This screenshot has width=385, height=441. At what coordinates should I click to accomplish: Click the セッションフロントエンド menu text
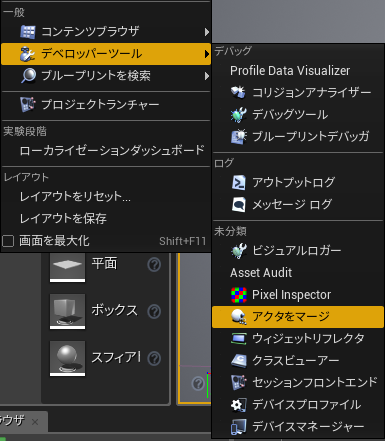(x=315, y=382)
